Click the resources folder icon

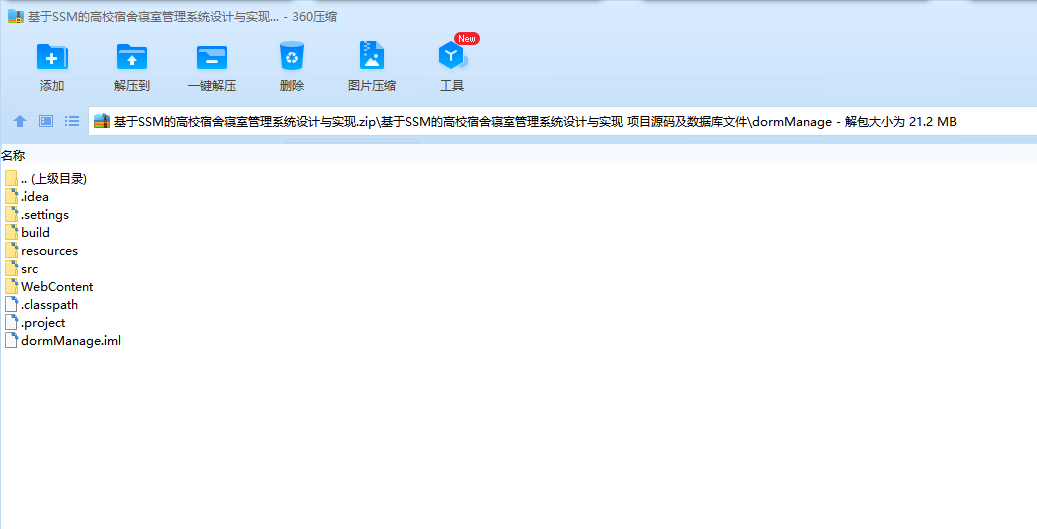pyautogui.click(x=11, y=251)
